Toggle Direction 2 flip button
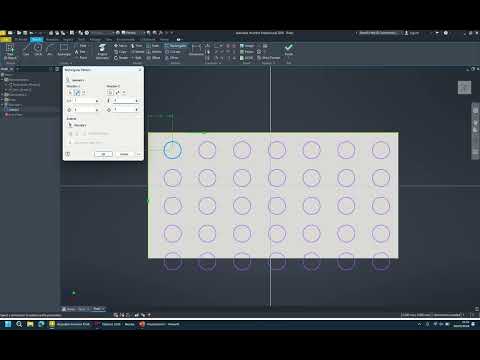Image resolution: width=480 pixels, height=360 pixels. [117, 92]
